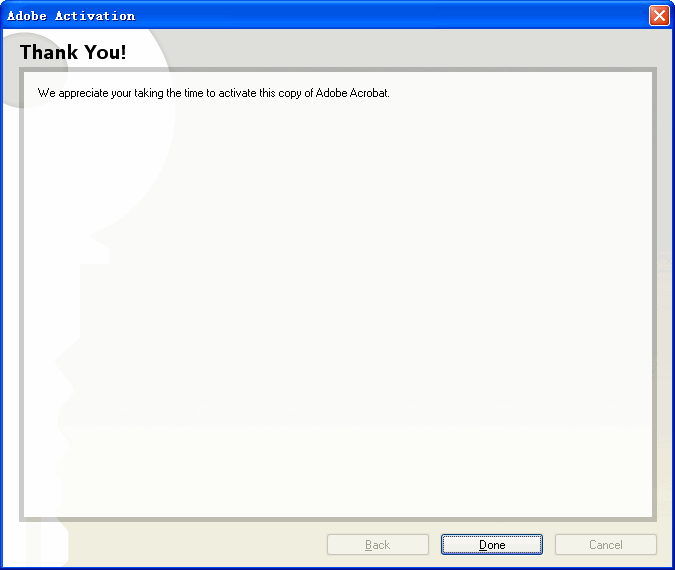
Task: Click the footer space left of Back
Action: pos(194,545)
